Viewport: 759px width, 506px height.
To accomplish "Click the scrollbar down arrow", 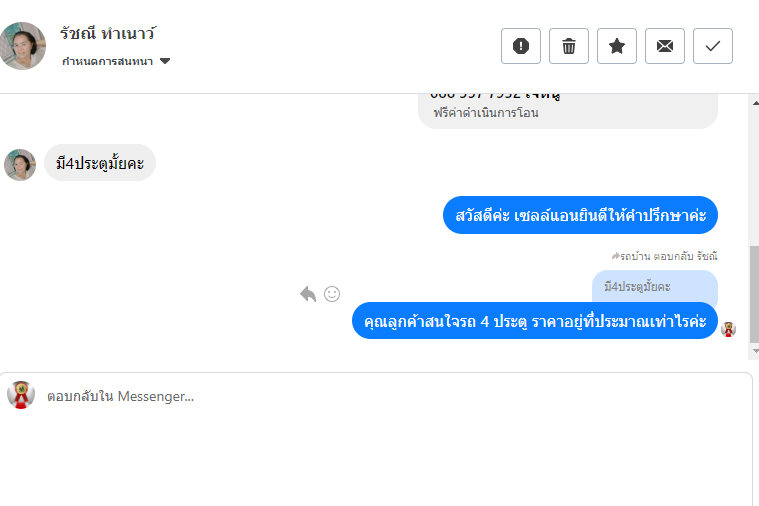I will click(754, 352).
